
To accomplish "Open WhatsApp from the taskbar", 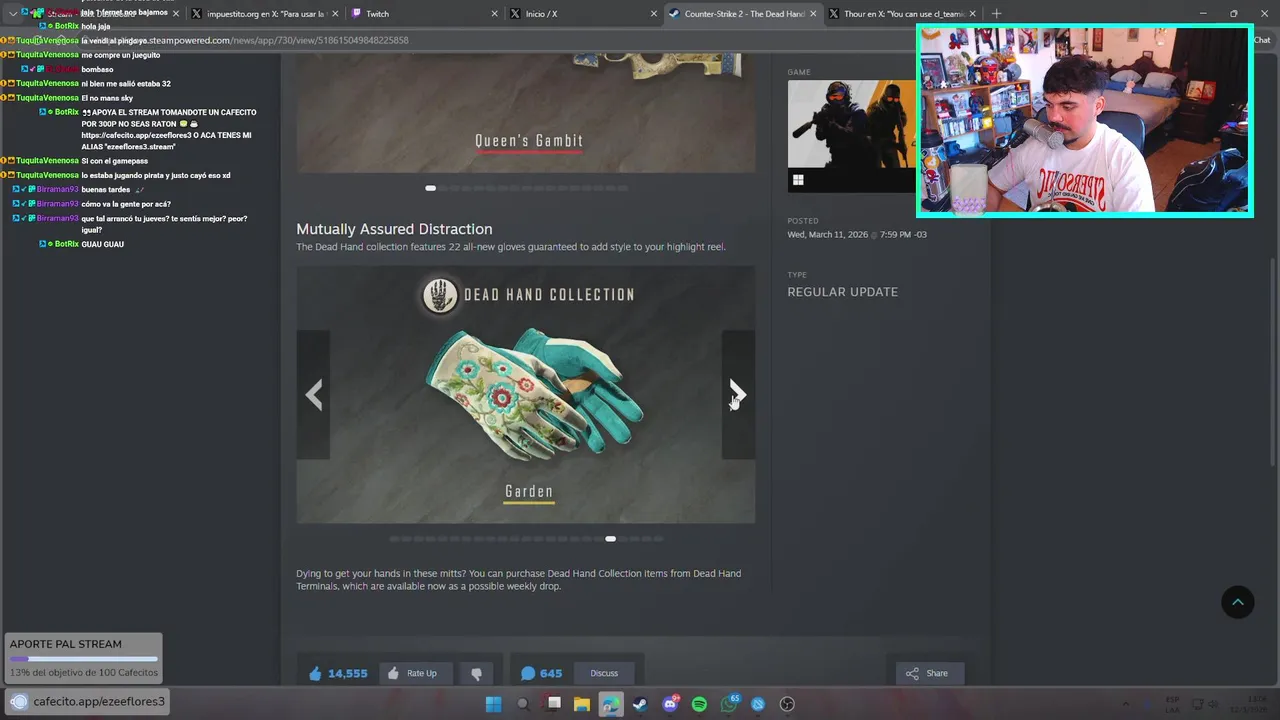I will pos(729,704).
